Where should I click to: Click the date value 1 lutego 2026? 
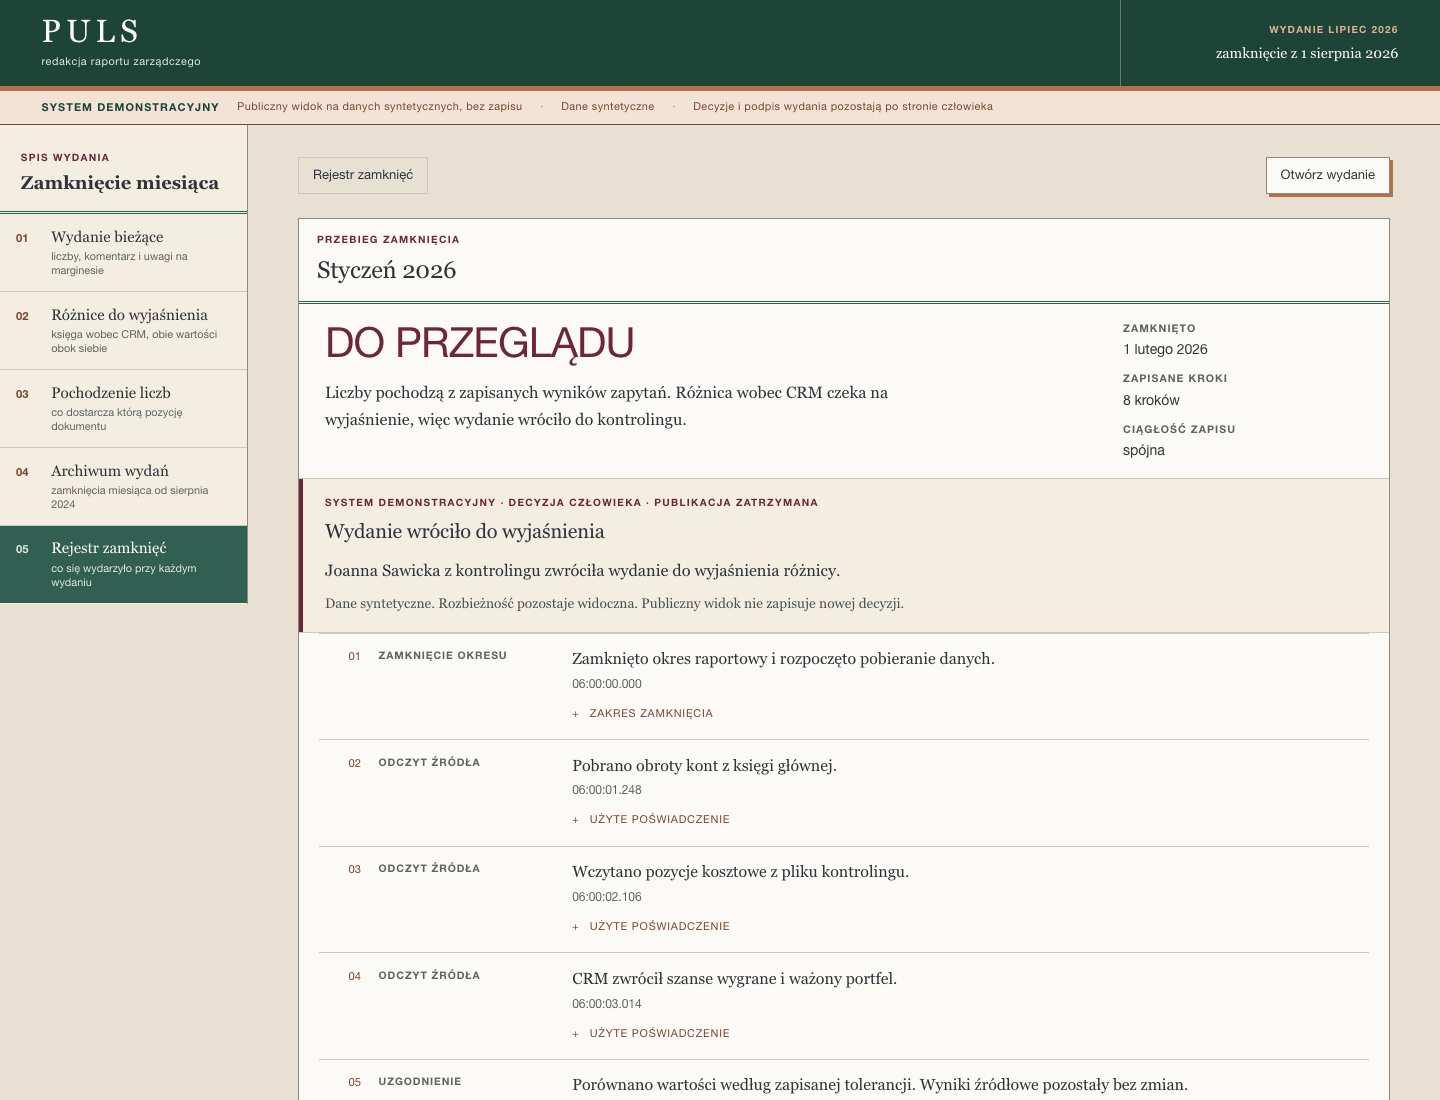click(1165, 349)
